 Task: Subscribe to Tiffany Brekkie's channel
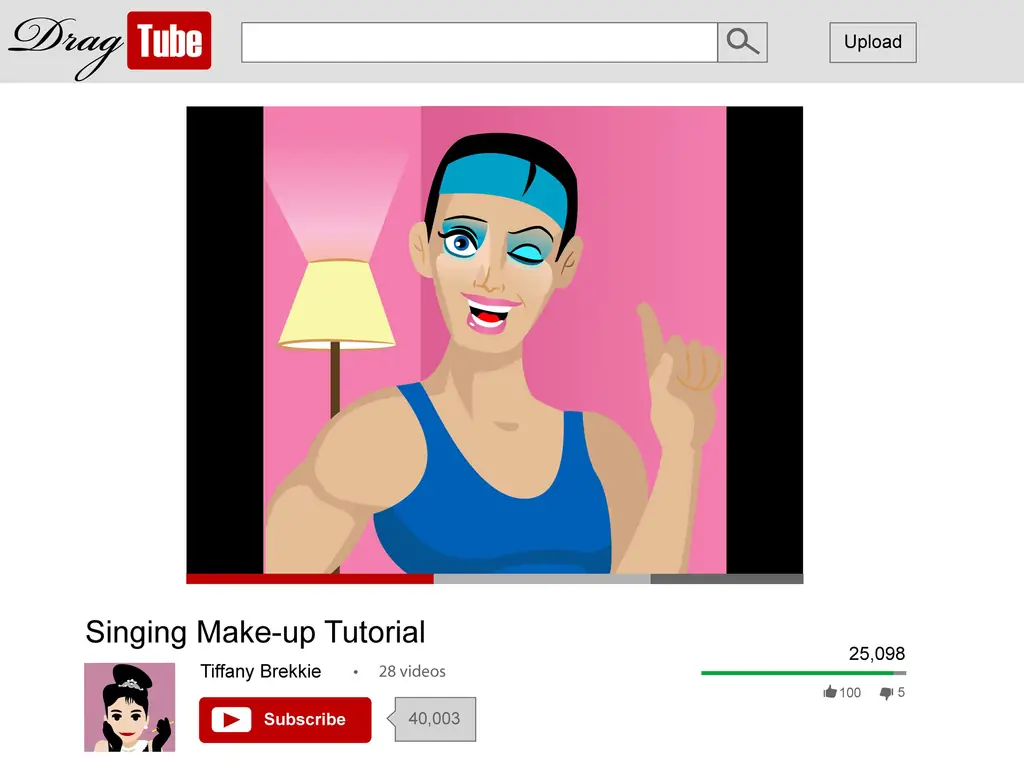tap(285, 720)
